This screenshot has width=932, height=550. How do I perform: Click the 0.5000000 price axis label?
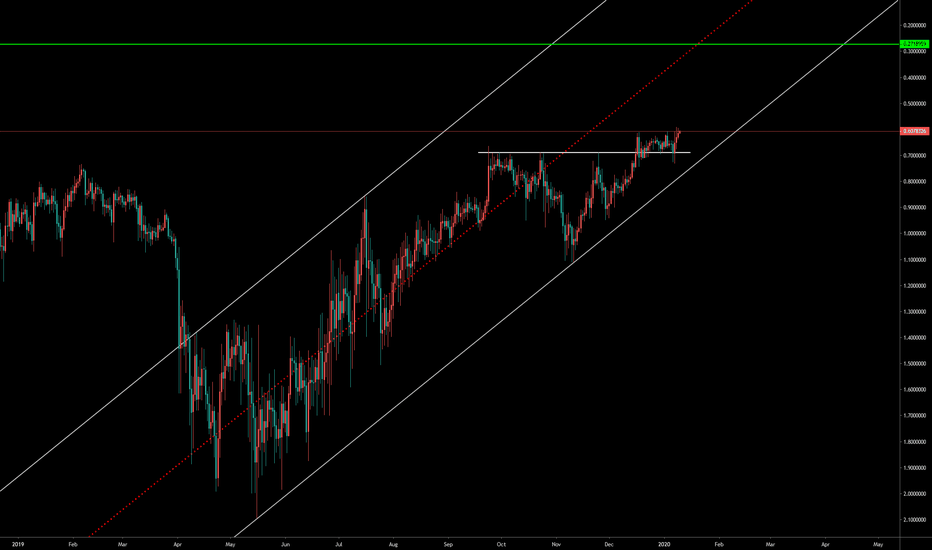(x=915, y=103)
